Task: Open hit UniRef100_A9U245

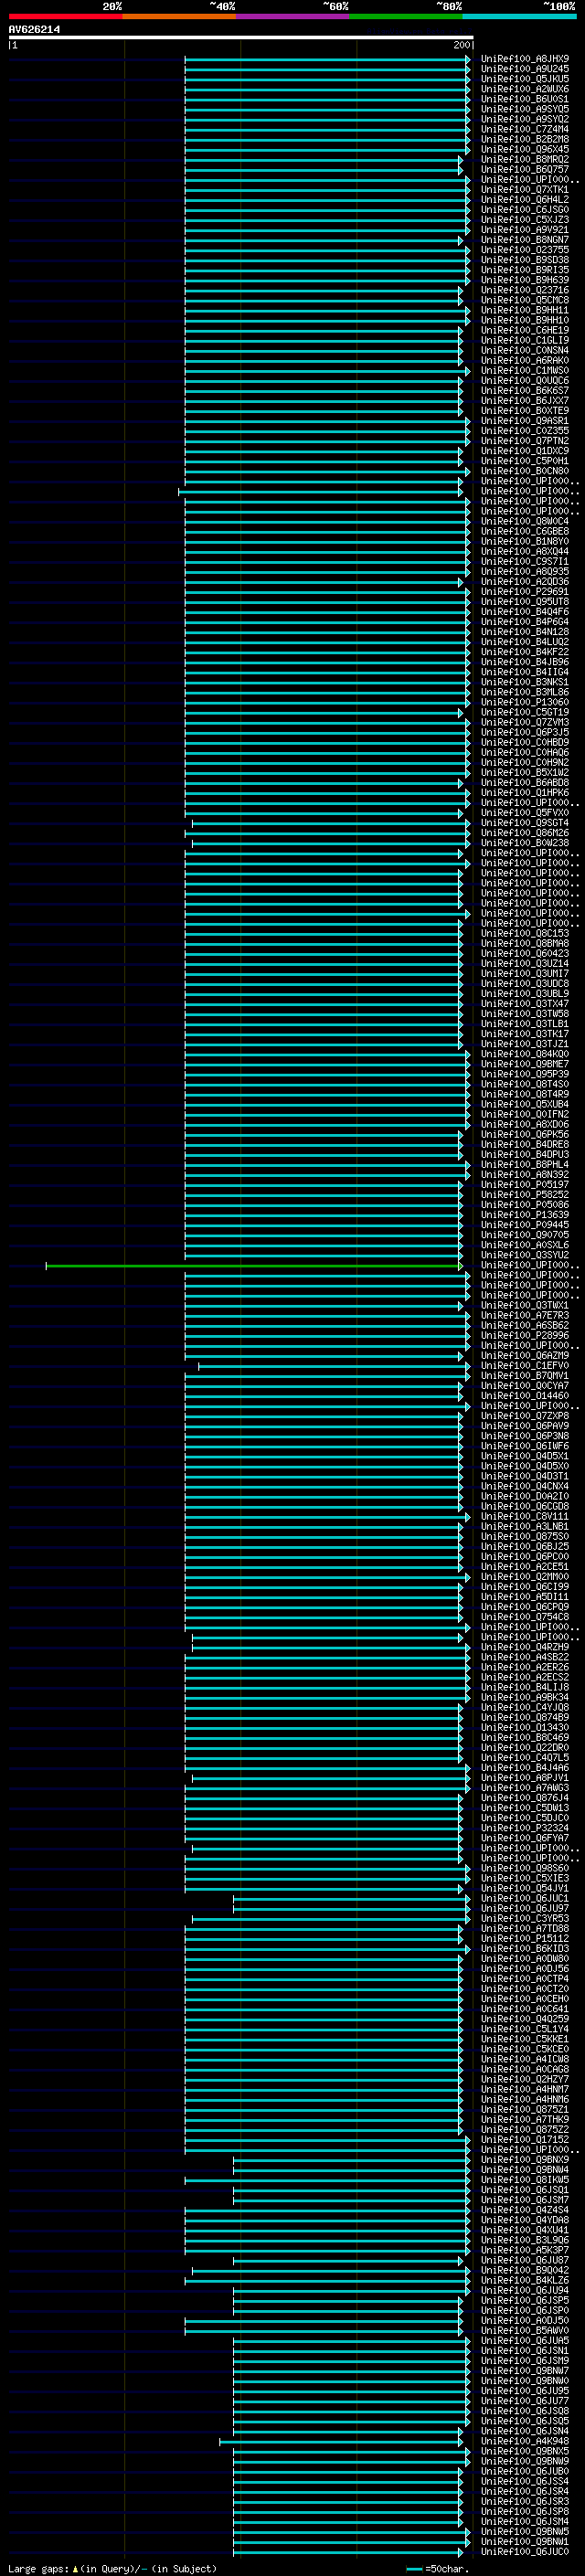Action: coord(525,69)
